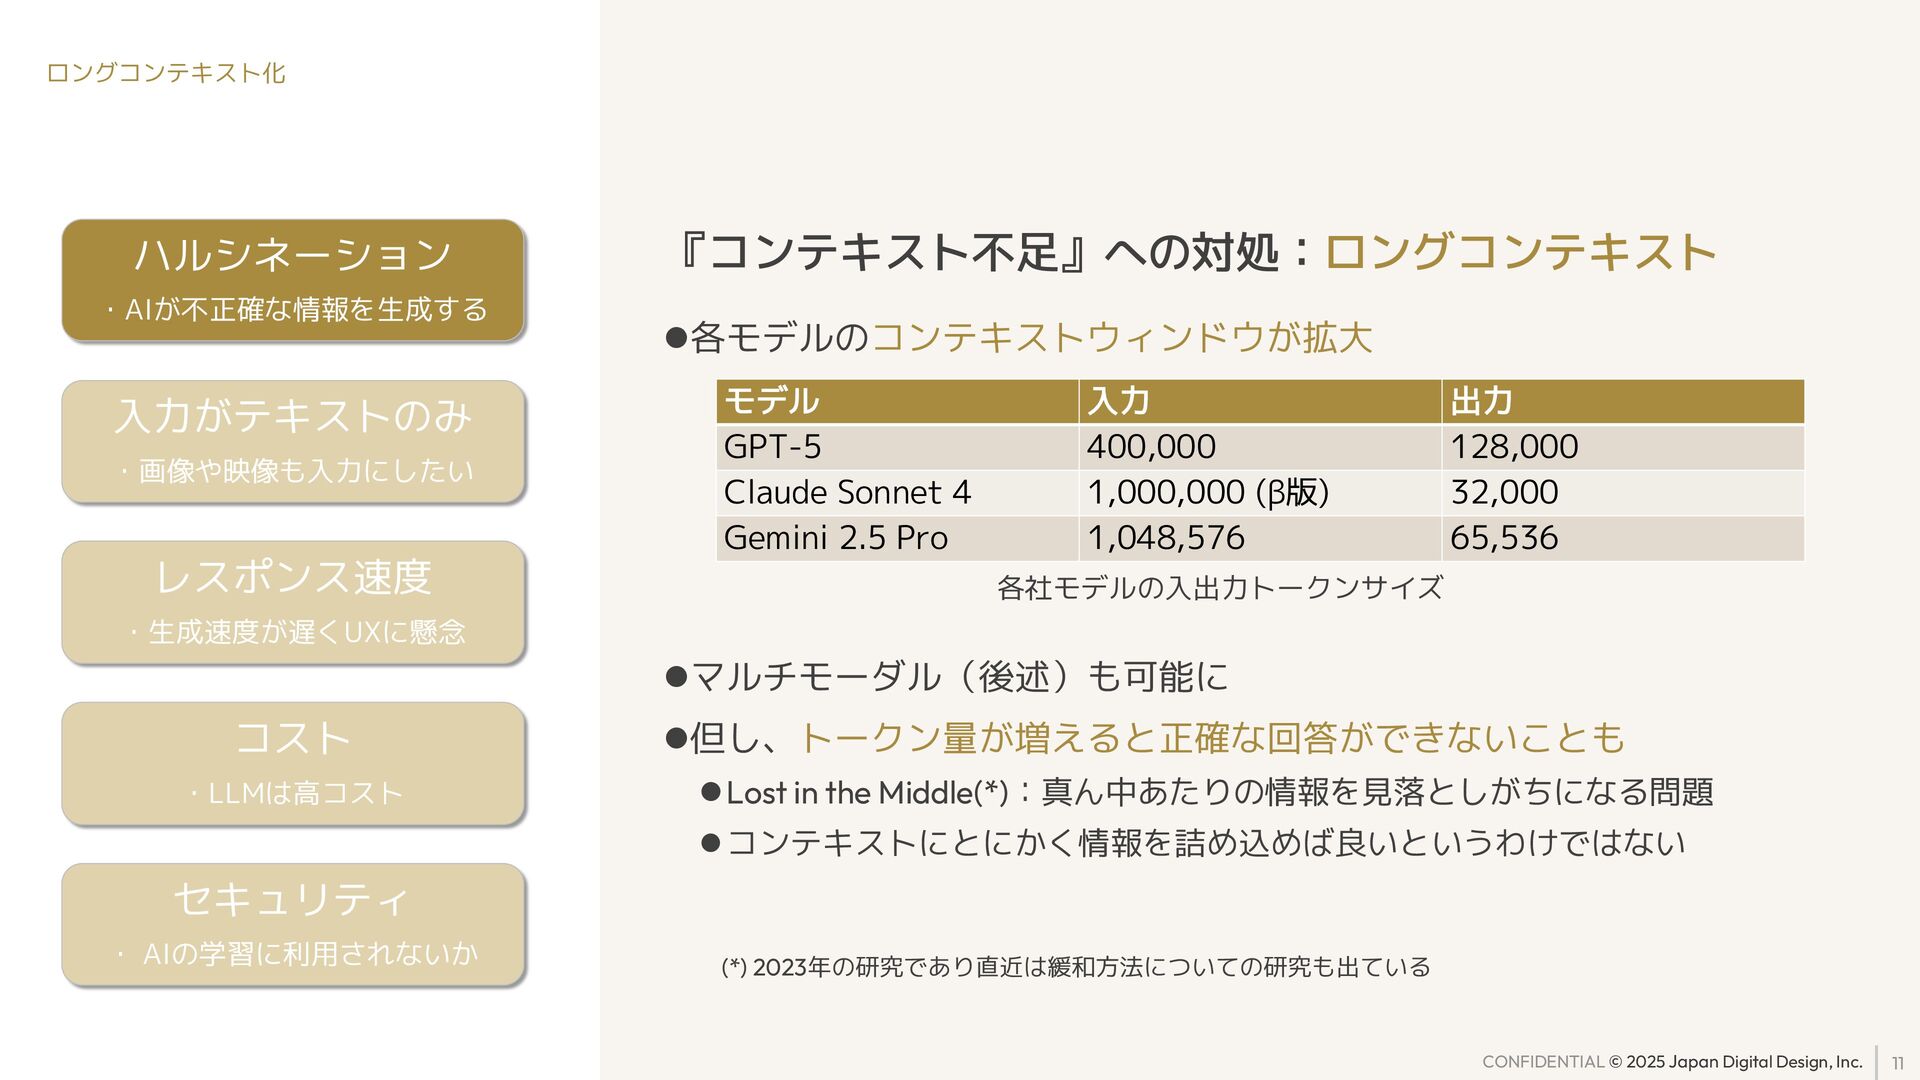Select the 入力がテキストのみ box

click(x=293, y=442)
